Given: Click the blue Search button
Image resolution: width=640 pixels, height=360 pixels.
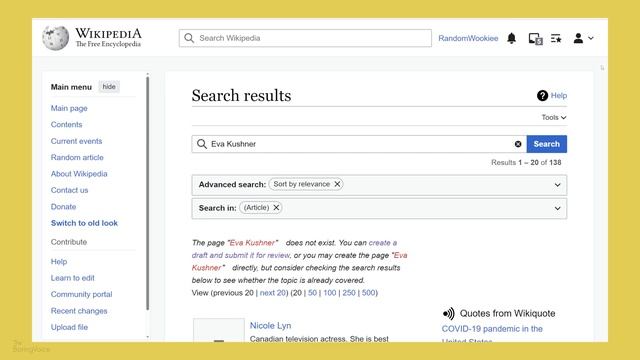Looking at the screenshot, I should pyautogui.click(x=547, y=144).
